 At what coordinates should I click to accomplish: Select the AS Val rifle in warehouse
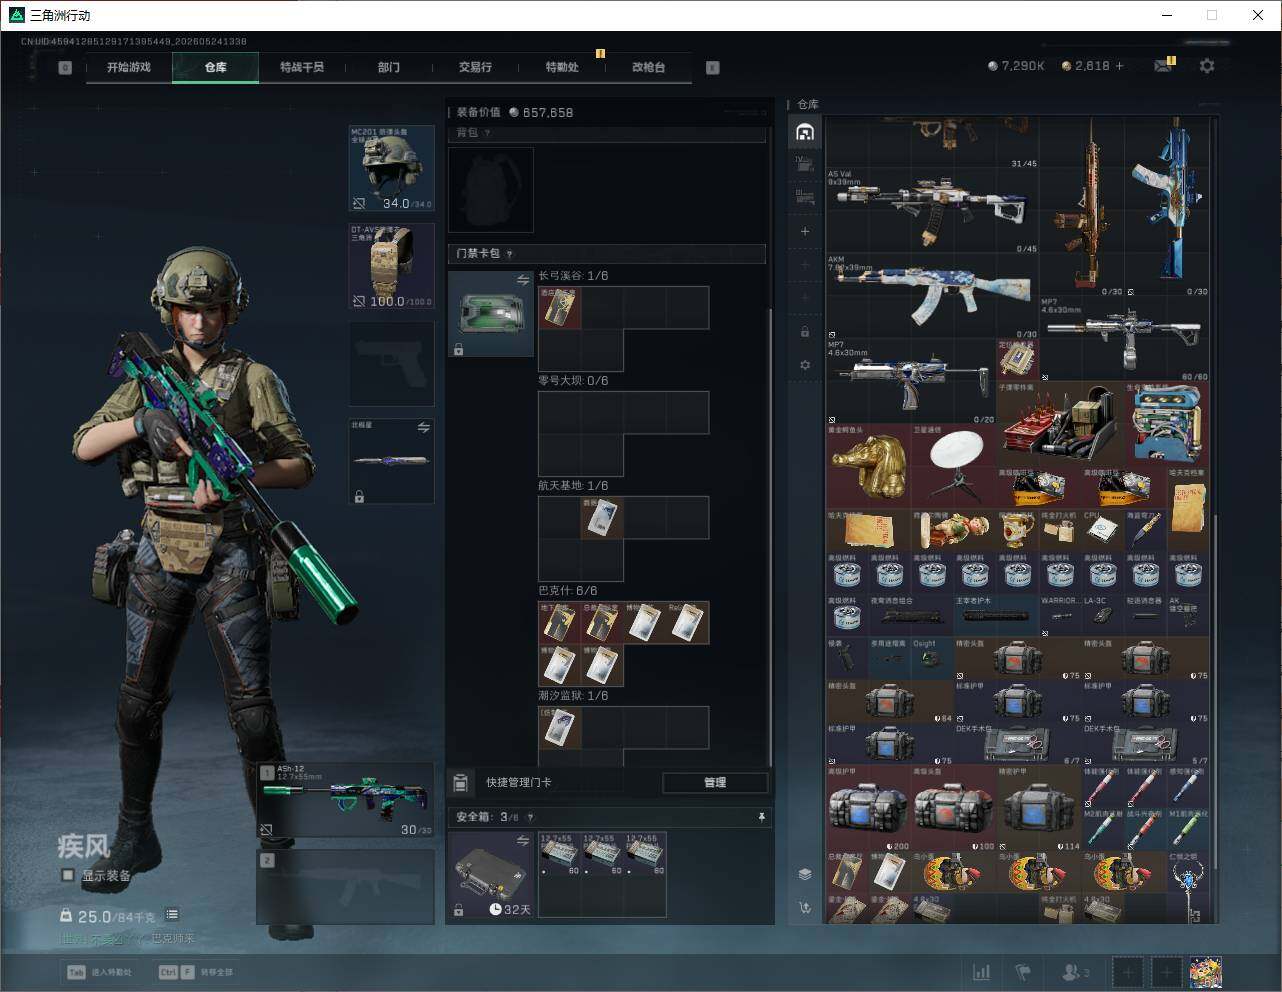click(x=932, y=211)
